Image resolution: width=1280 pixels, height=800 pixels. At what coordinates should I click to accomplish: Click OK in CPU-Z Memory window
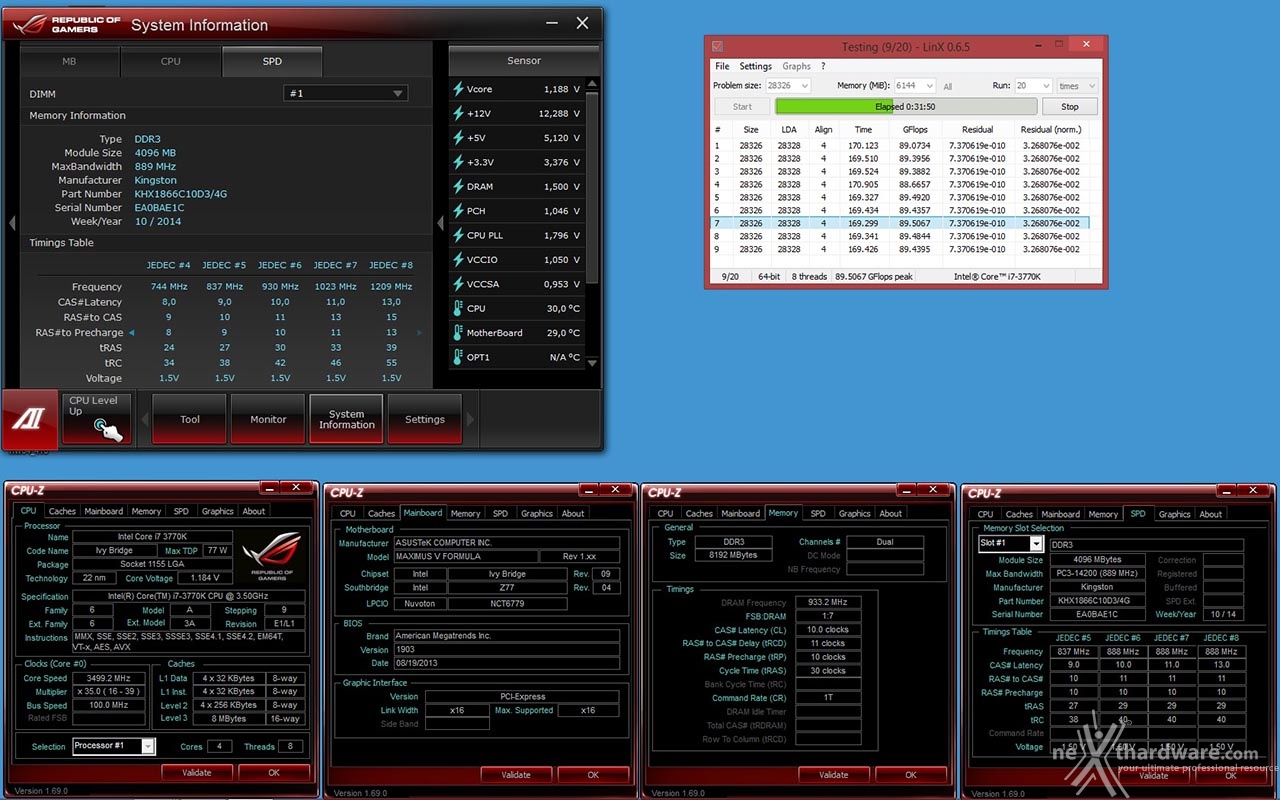coord(911,775)
